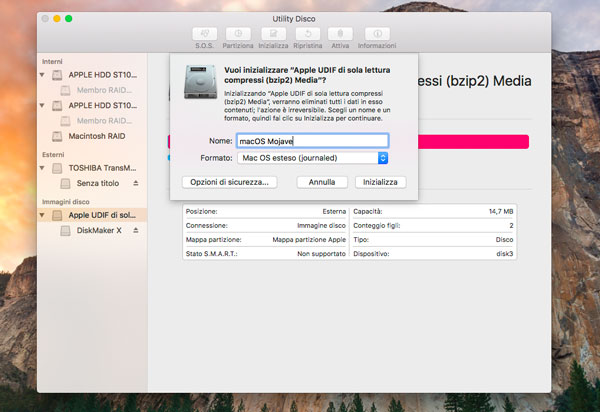Click the Stato S.M.A.R.T. Non supportato value
Image resolution: width=600 pixels, height=412 pixels.
point(321,254)
